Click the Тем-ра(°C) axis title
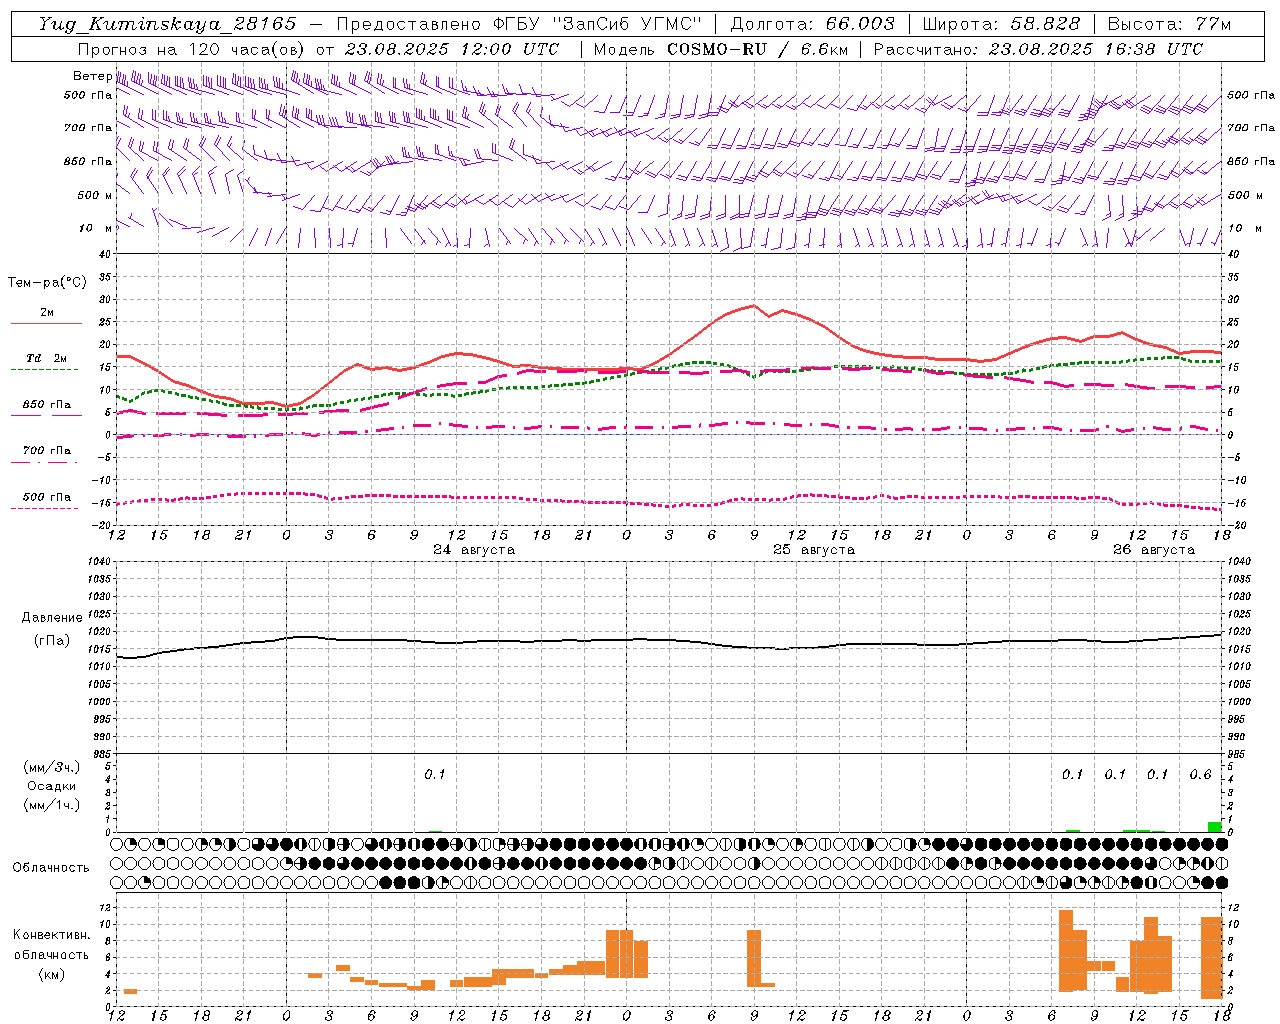This screenshot has height=1024, width=1280. pos(47,283)
